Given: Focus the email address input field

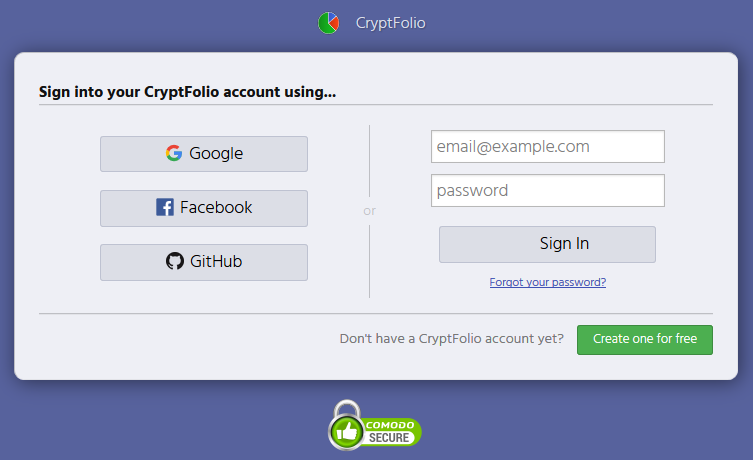Looking at the screenshot, I should tap(548, 147).
